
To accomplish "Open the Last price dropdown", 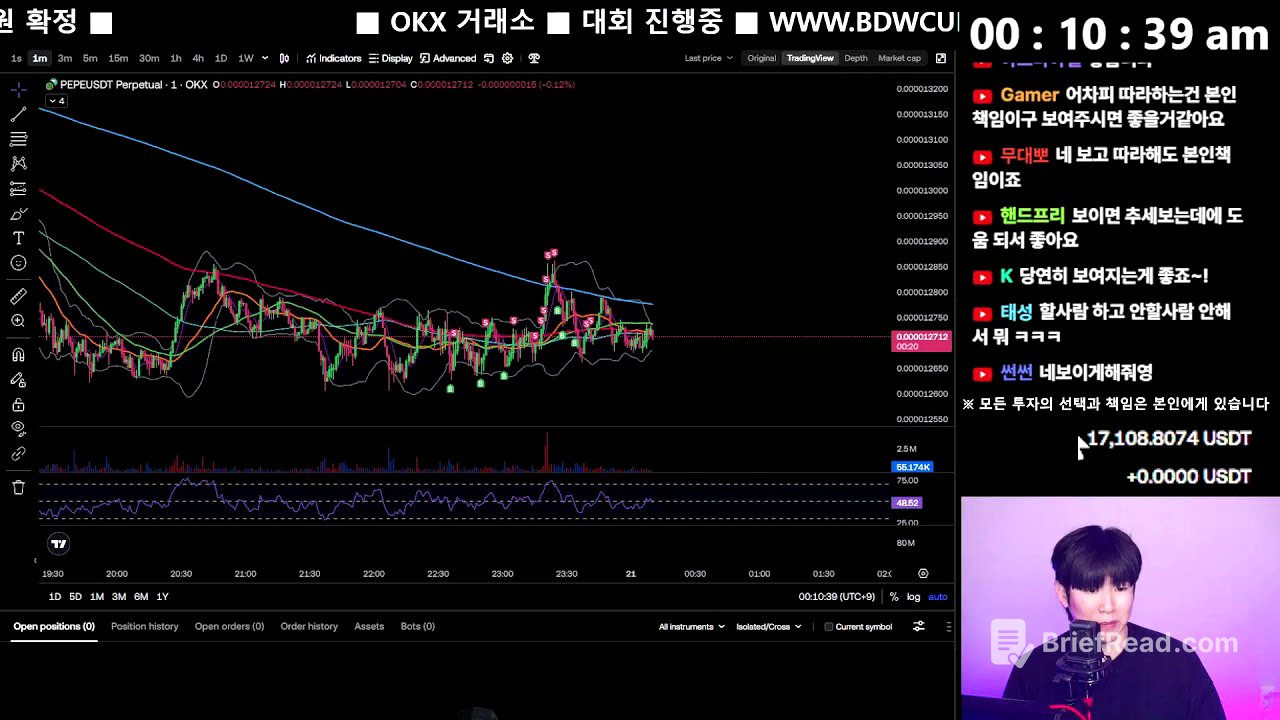I will [x=708, y=58].
